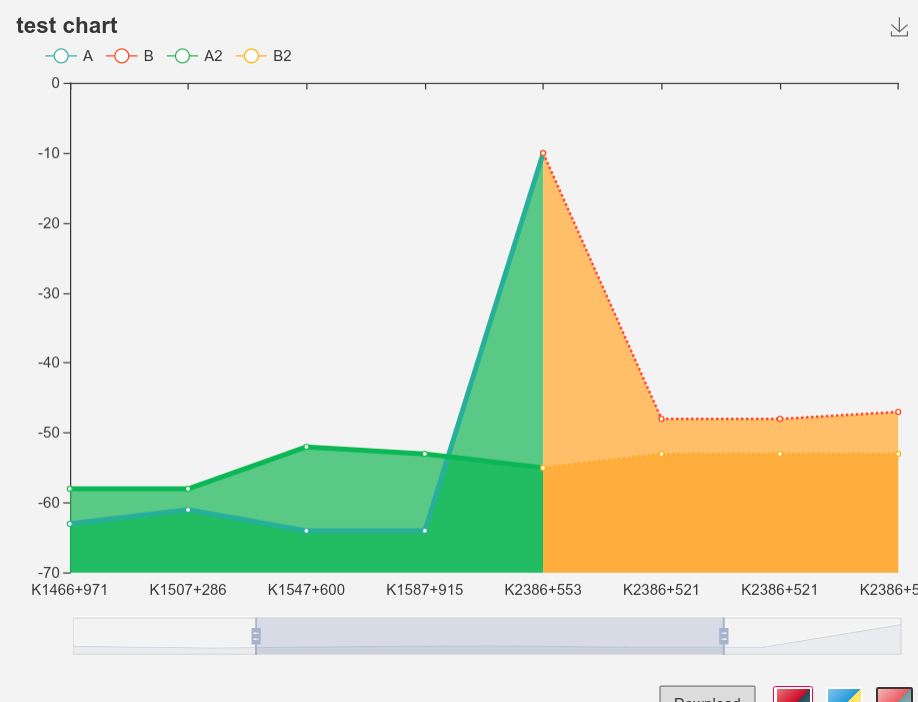
Task: Click series A data point at K1587+915
Action: (425, 530)
